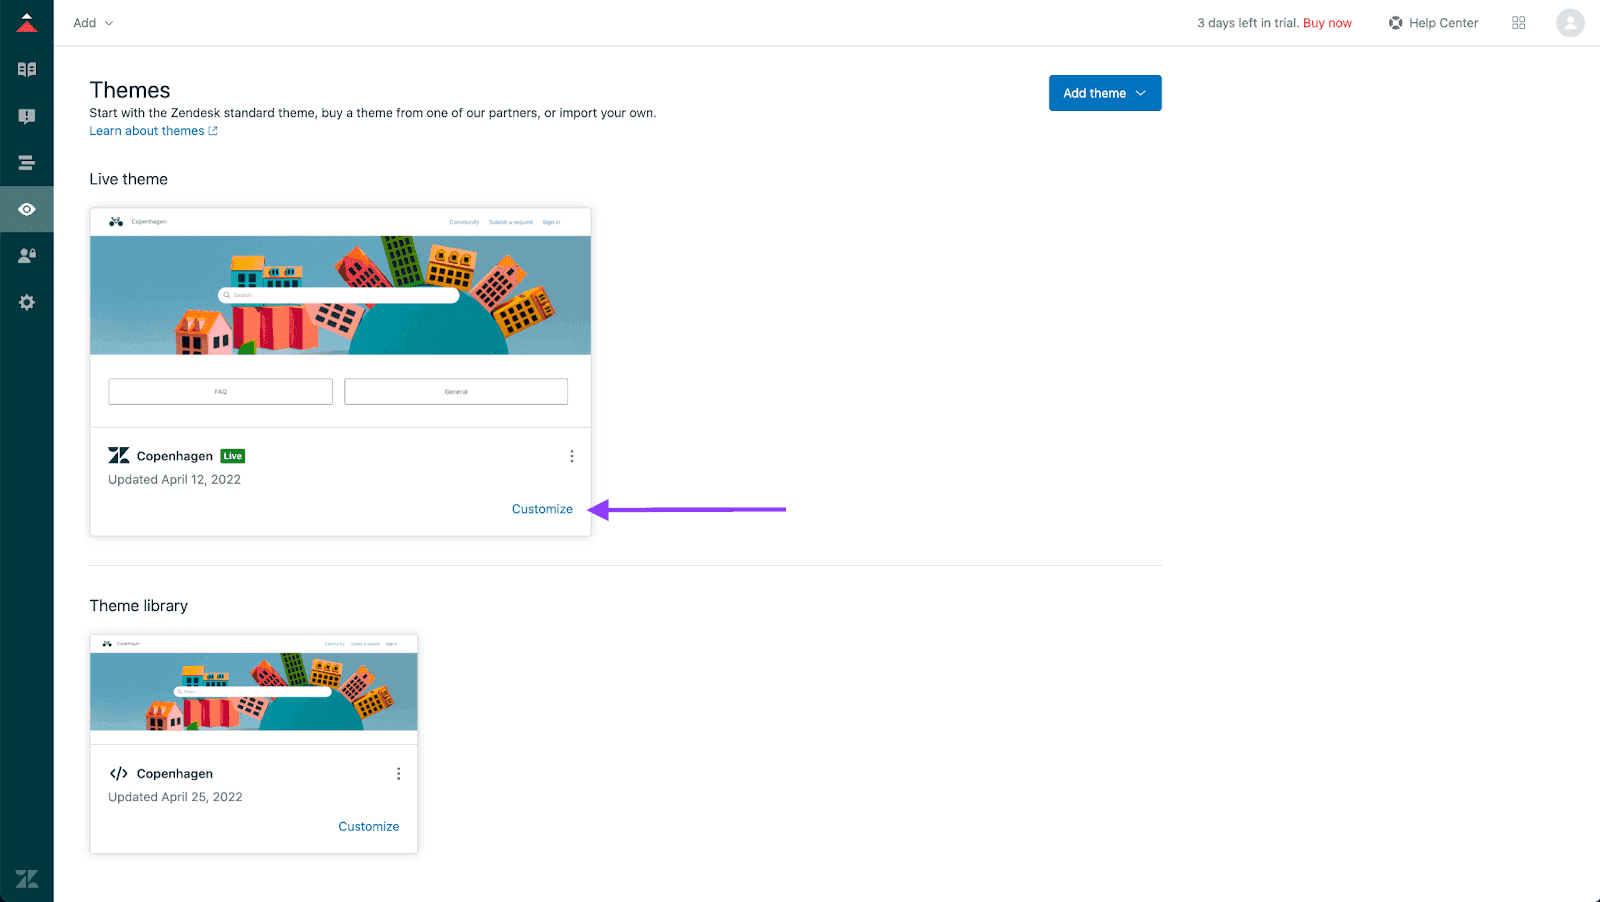Open the Guide articles book icon in sidebar
This screenshot has width=1600, height=902.
click(x=27, y=69)
